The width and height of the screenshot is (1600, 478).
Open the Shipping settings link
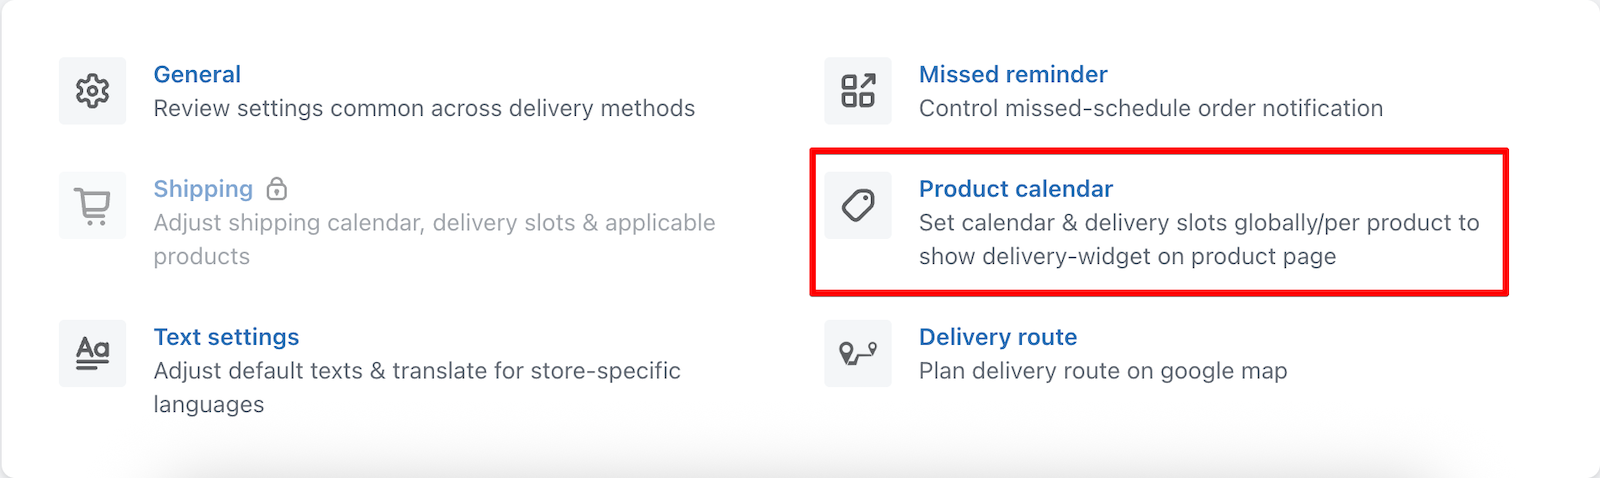click(x=203, y=189)
